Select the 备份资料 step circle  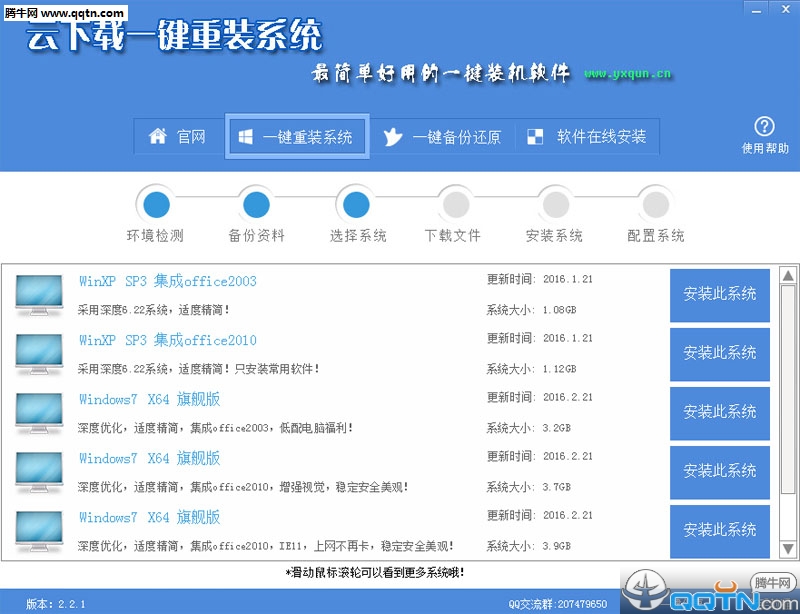(x=256, y=204)
